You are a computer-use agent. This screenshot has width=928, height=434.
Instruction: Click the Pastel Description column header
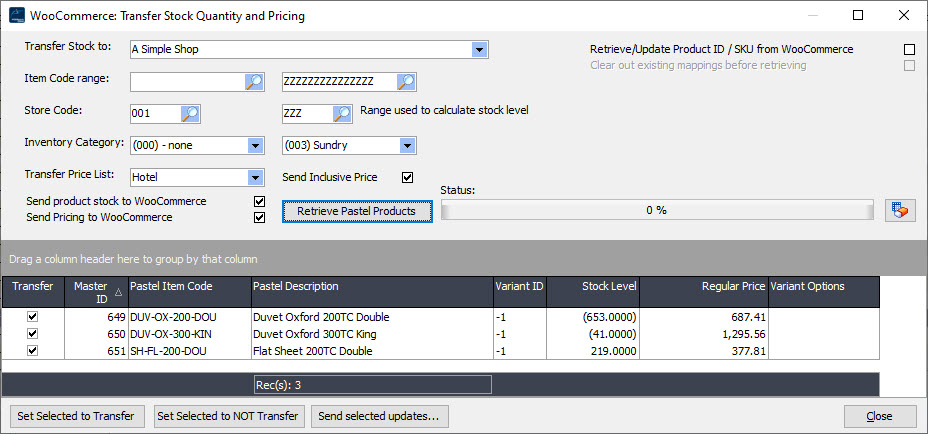(372, 292)
